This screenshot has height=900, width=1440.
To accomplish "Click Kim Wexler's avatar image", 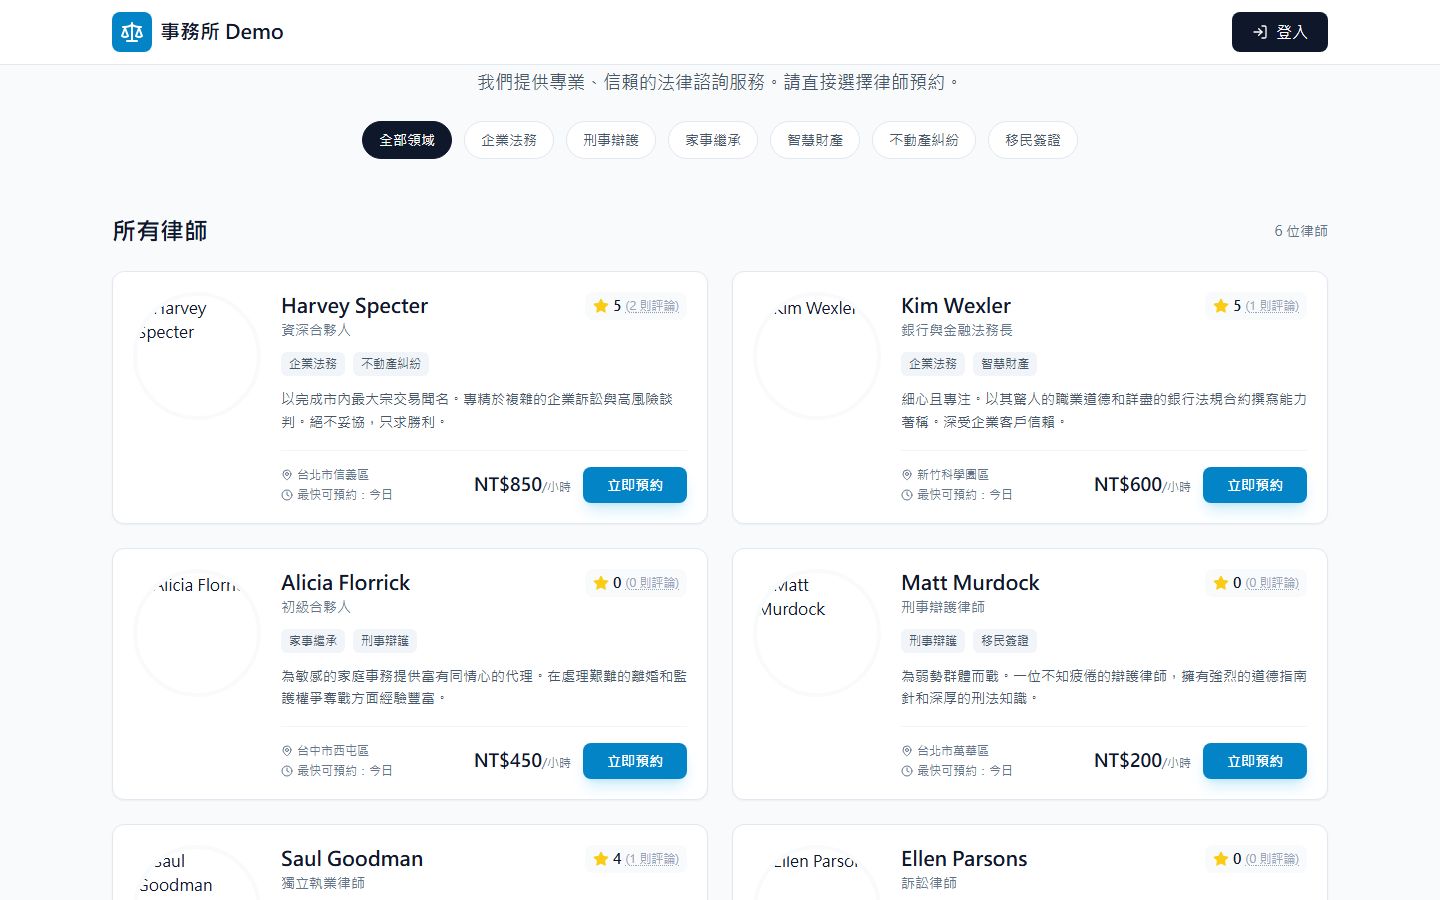I will 817,355.
